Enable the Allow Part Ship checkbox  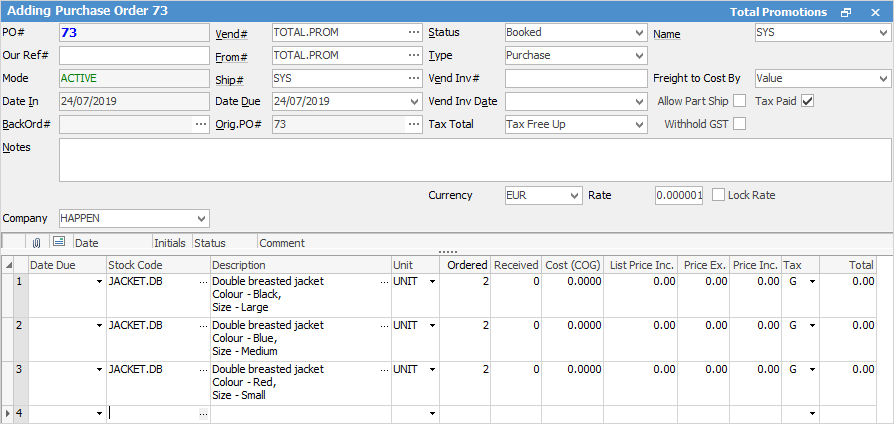[740, 101]
